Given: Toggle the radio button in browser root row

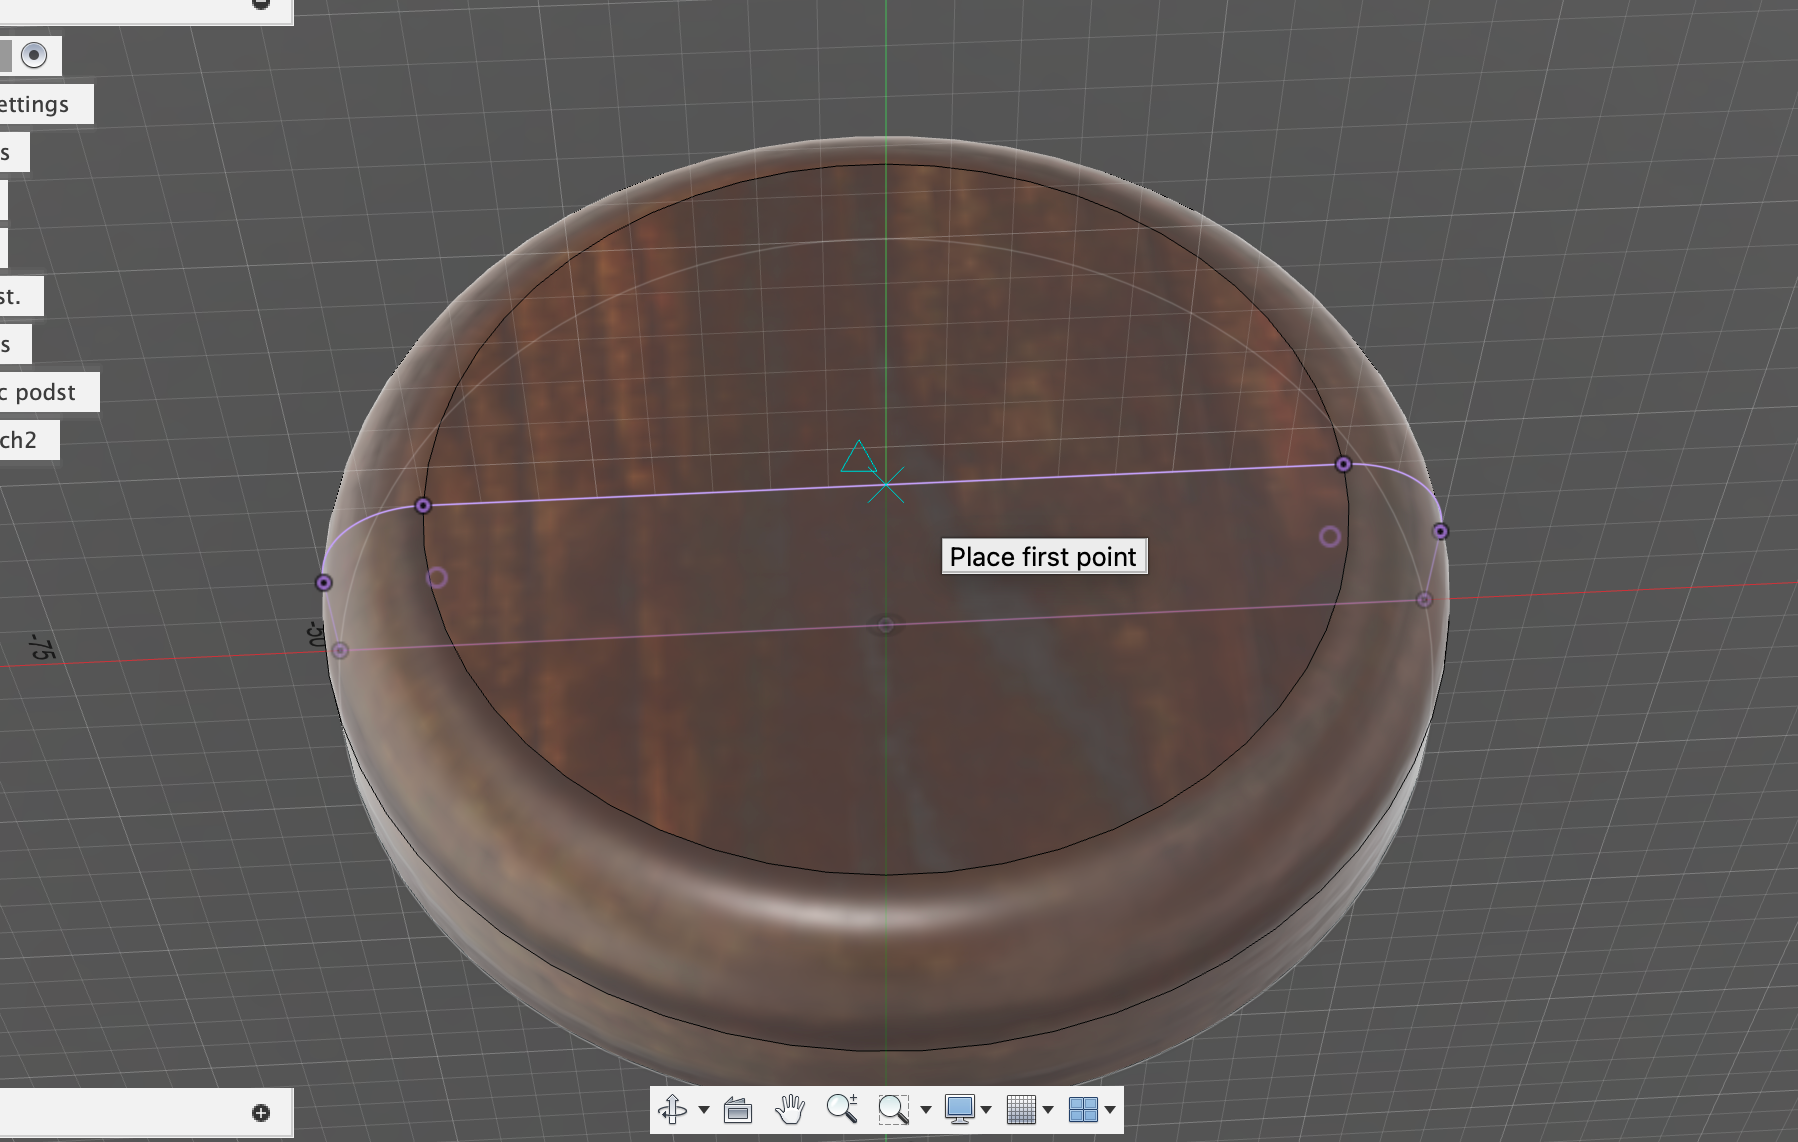Looking at the screenshot, I should (x=34, y=55).
